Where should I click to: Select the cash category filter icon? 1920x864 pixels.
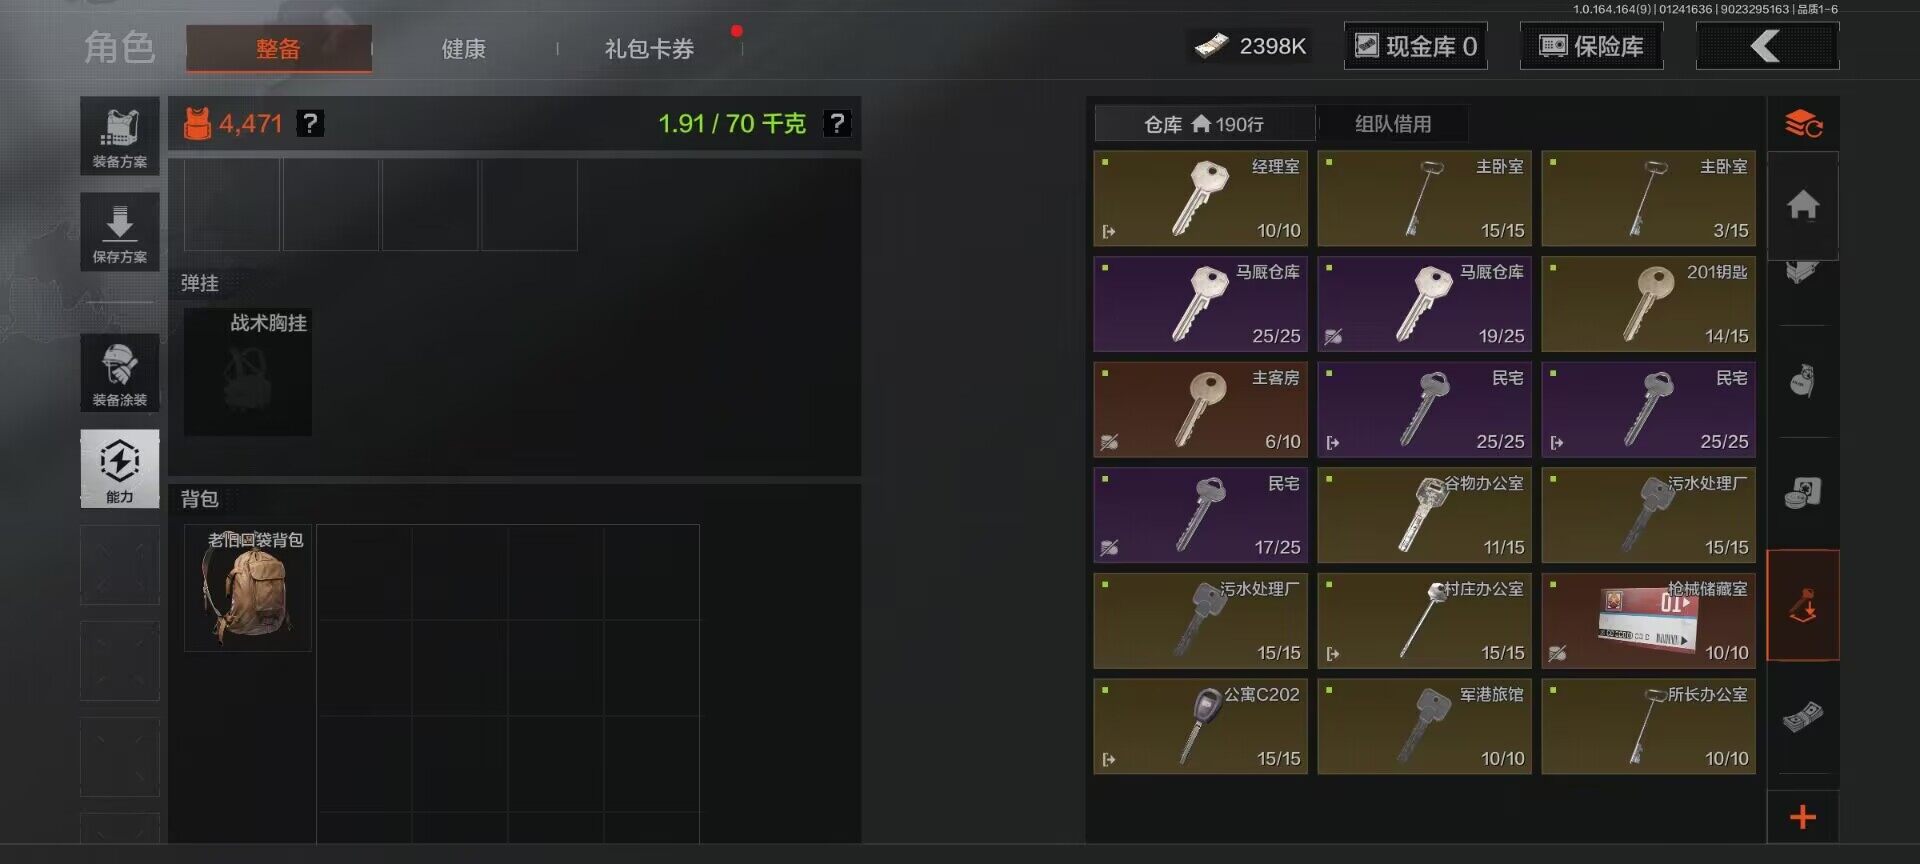tap(1803, 716)
